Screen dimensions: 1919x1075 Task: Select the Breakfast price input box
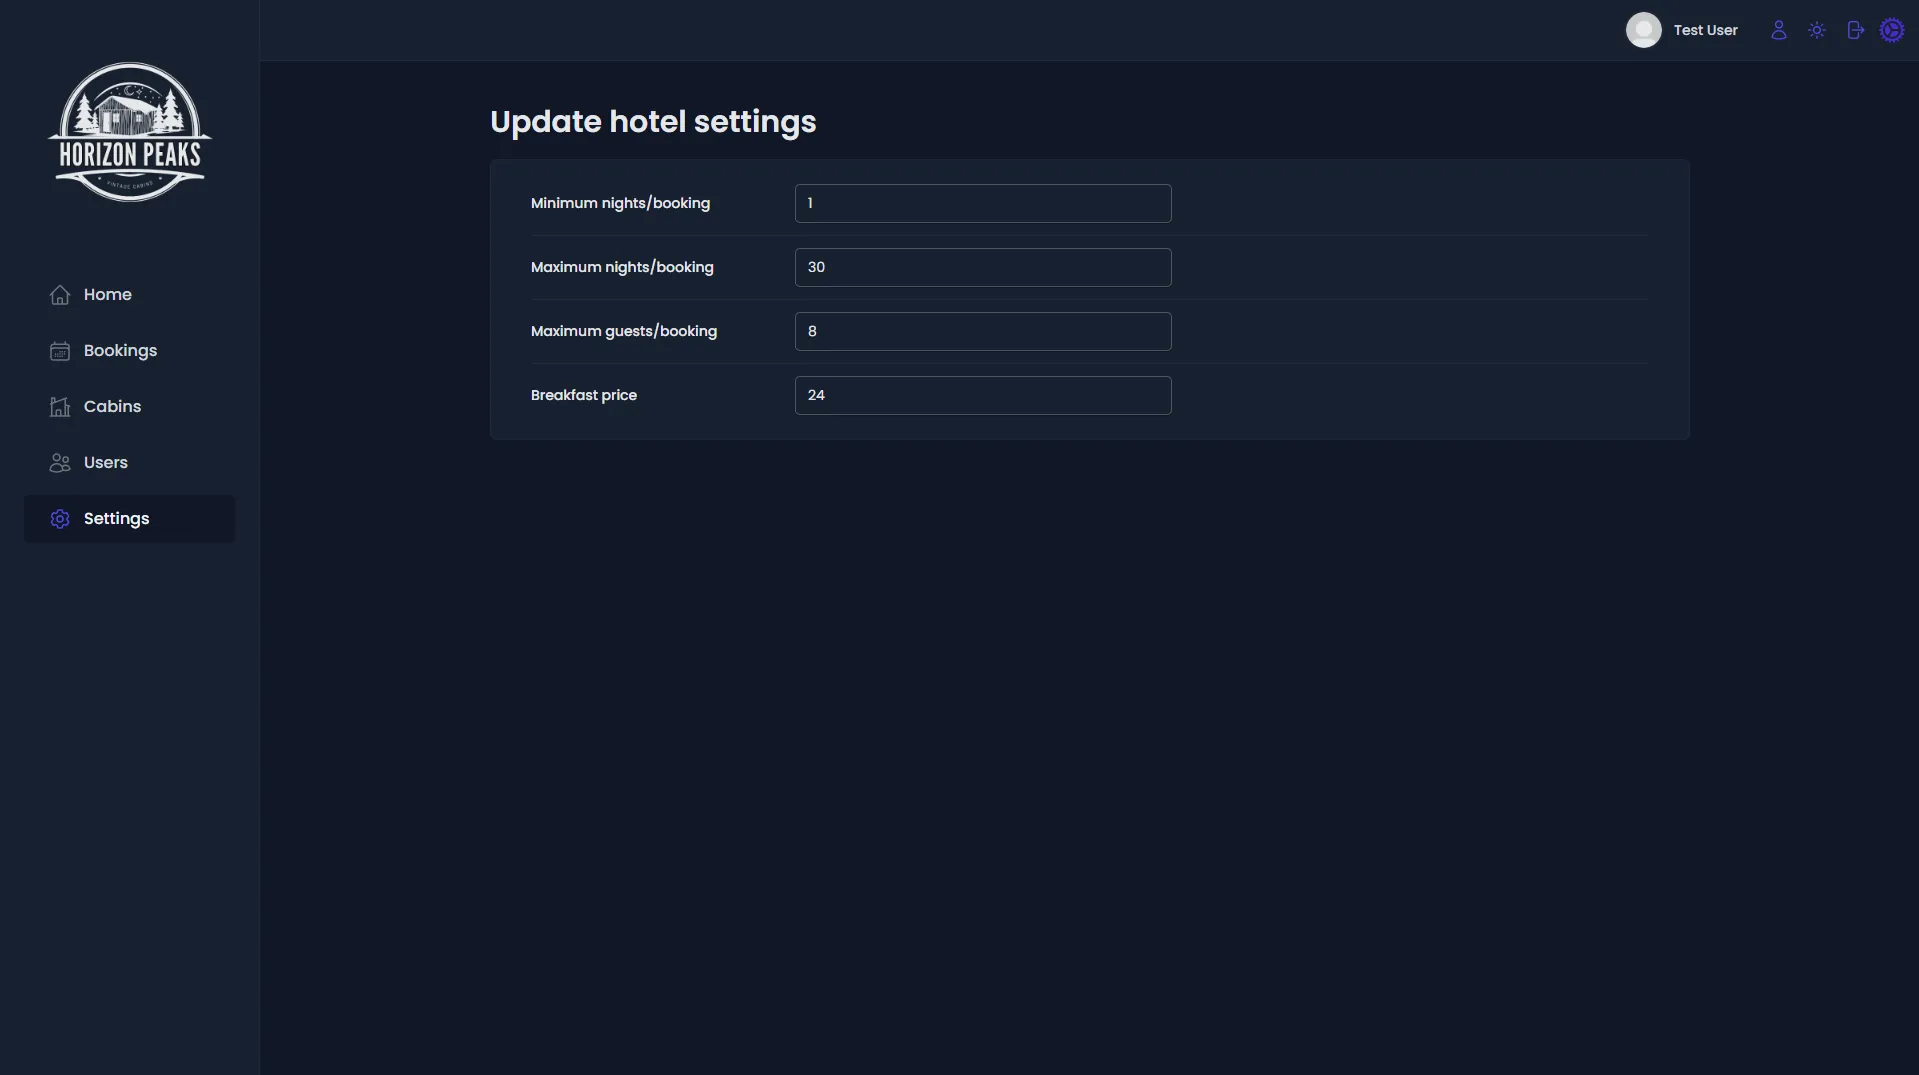pyautogui.click(x=983, y=395)
